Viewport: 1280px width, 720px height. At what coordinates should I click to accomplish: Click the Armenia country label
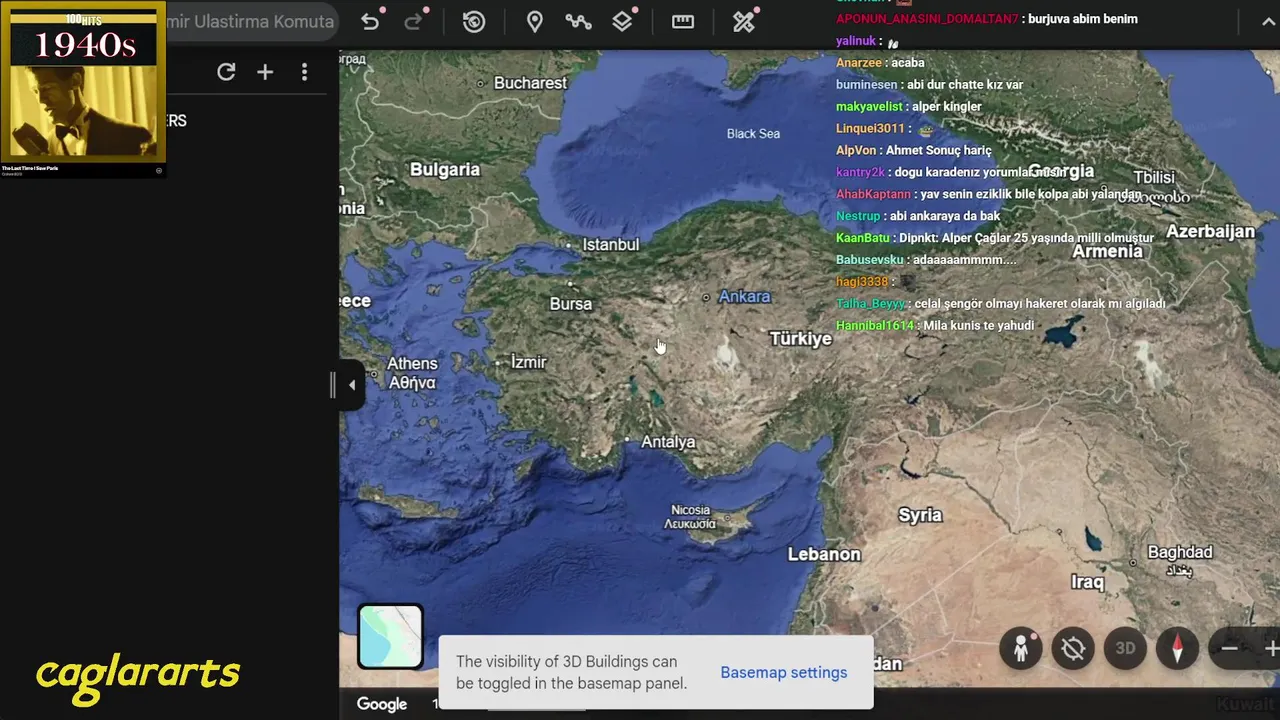pyautogui.click(x=1107, y=251)
